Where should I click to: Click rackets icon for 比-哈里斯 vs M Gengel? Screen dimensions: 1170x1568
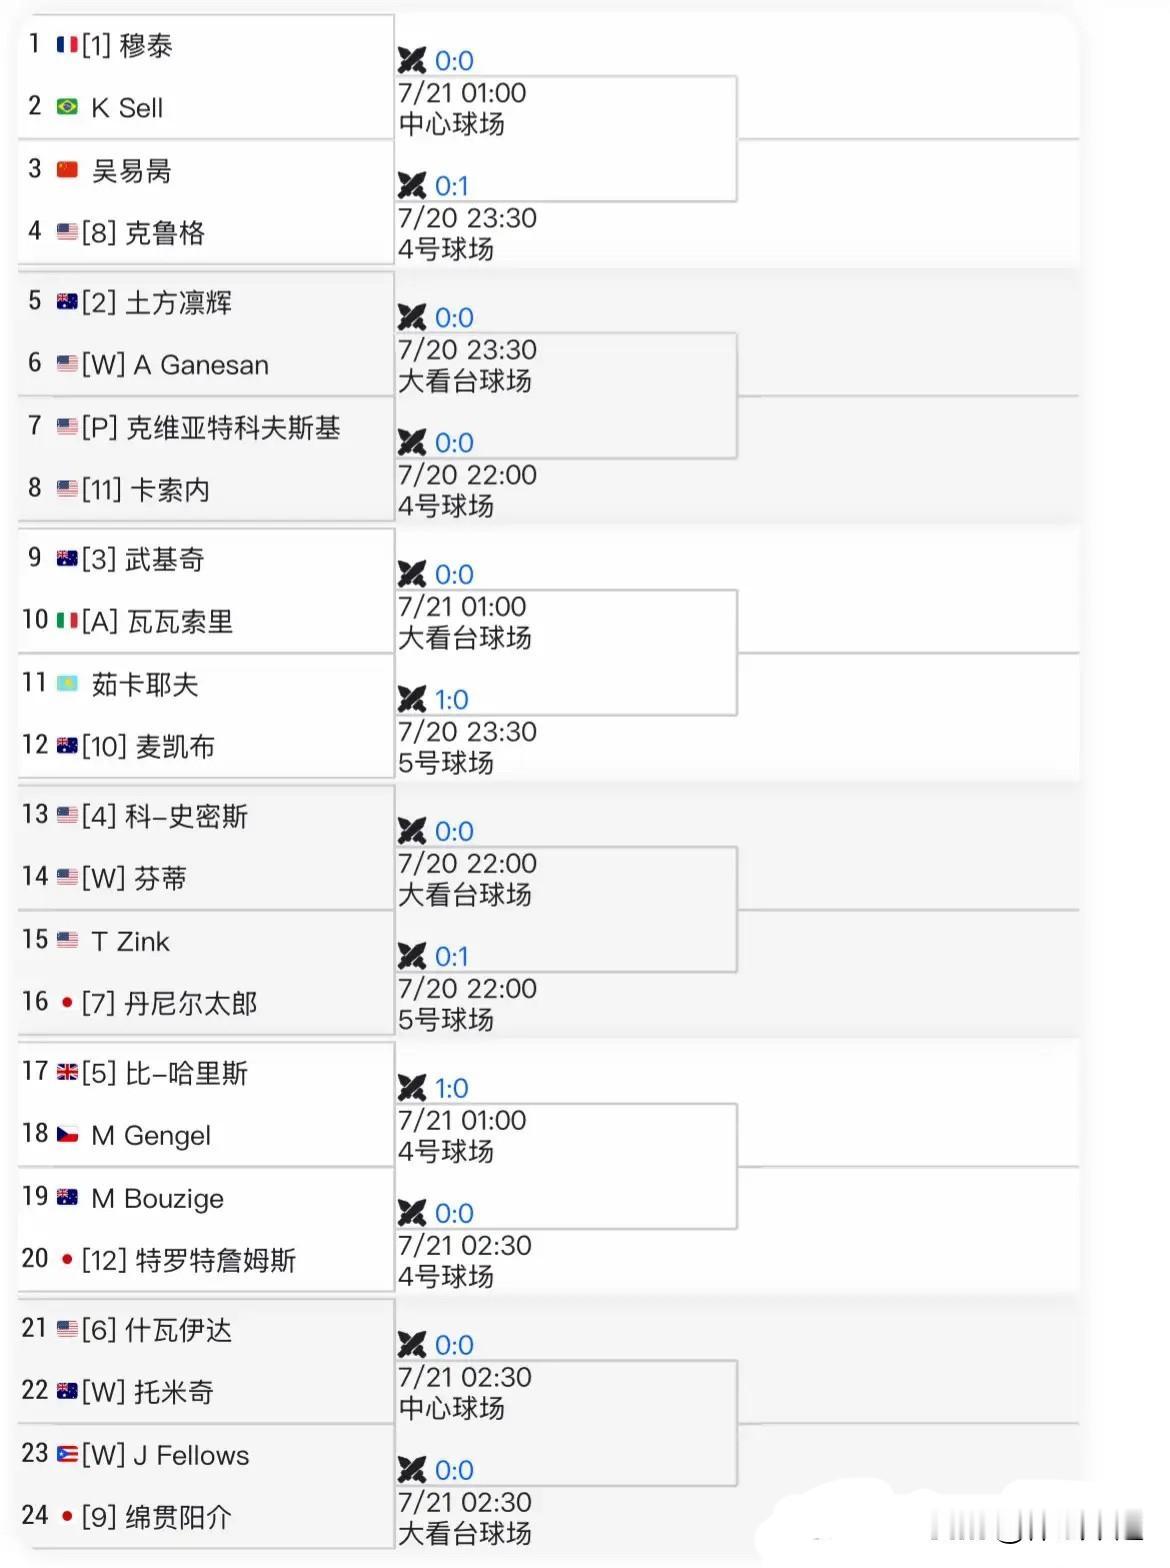coord(411,1088)
